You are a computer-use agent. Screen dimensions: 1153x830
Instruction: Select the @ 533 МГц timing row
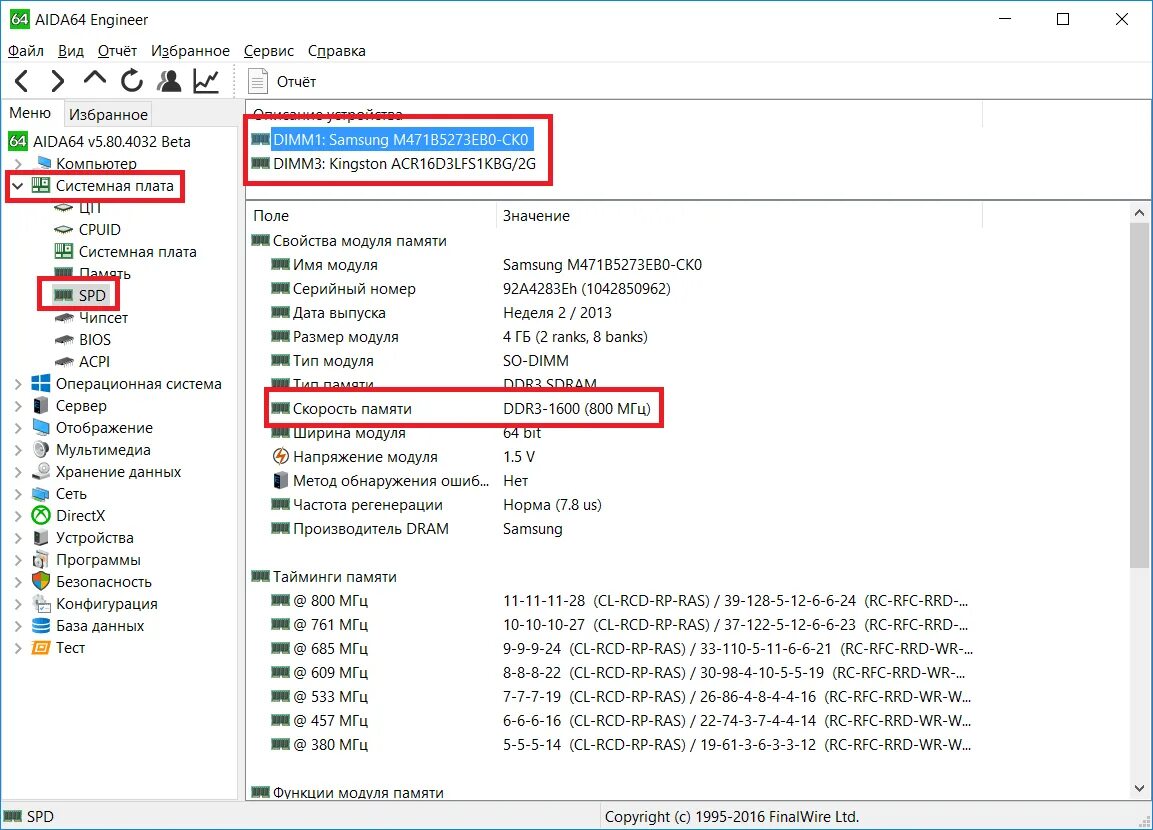(x=621, y=696)
